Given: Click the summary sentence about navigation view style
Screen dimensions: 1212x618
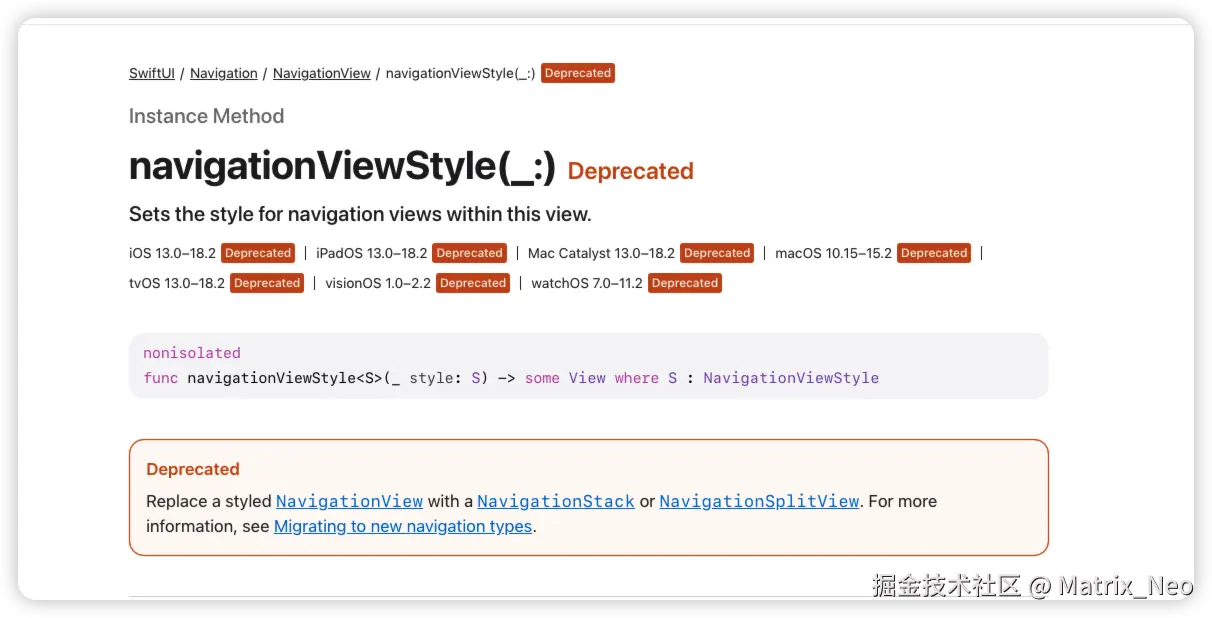Looking at the screenshot, I should pyautogui.click(x=360, y=214).
